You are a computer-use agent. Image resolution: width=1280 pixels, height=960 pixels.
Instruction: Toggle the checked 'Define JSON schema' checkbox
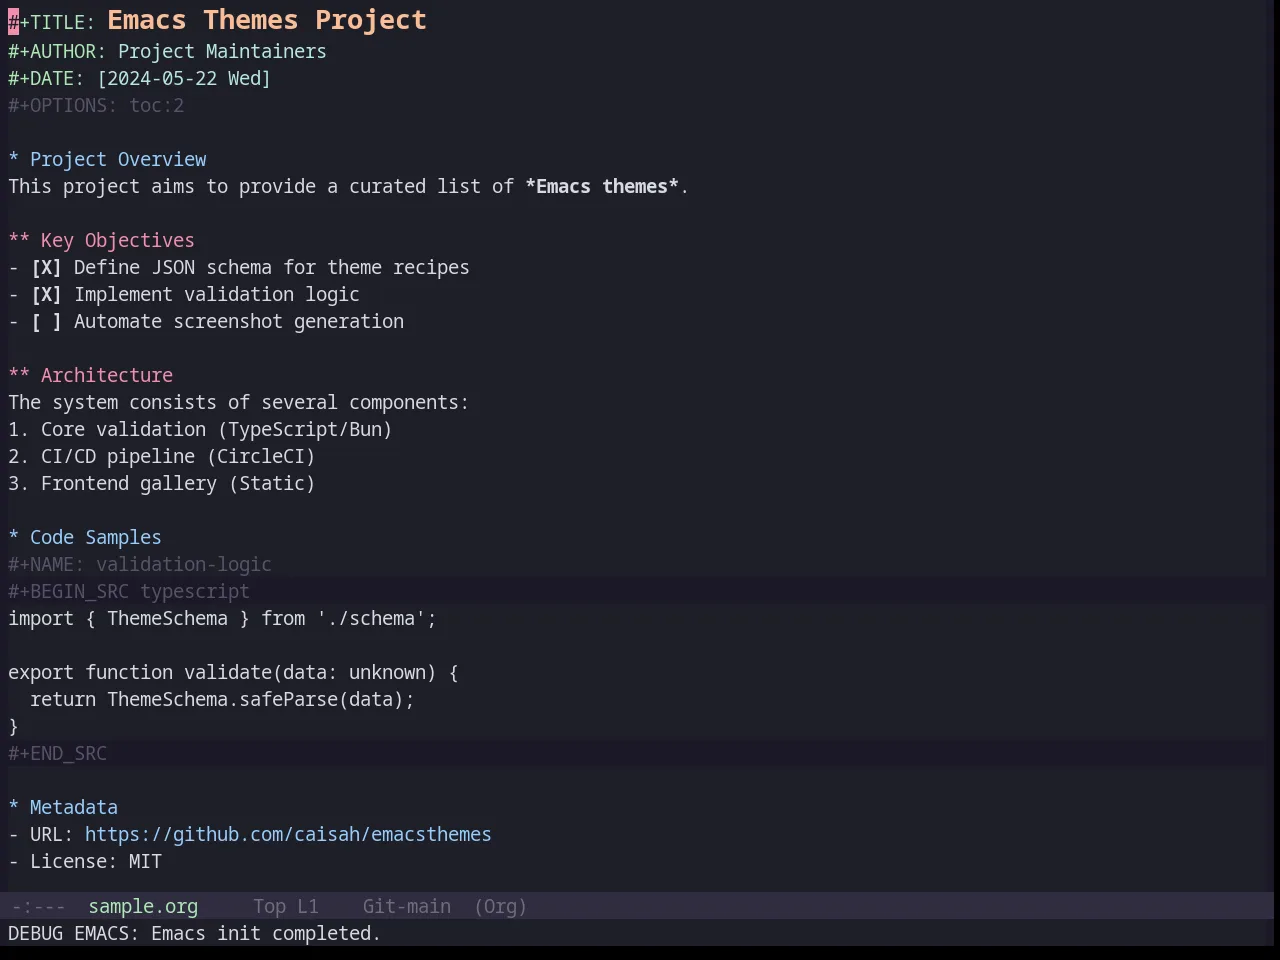46,267
